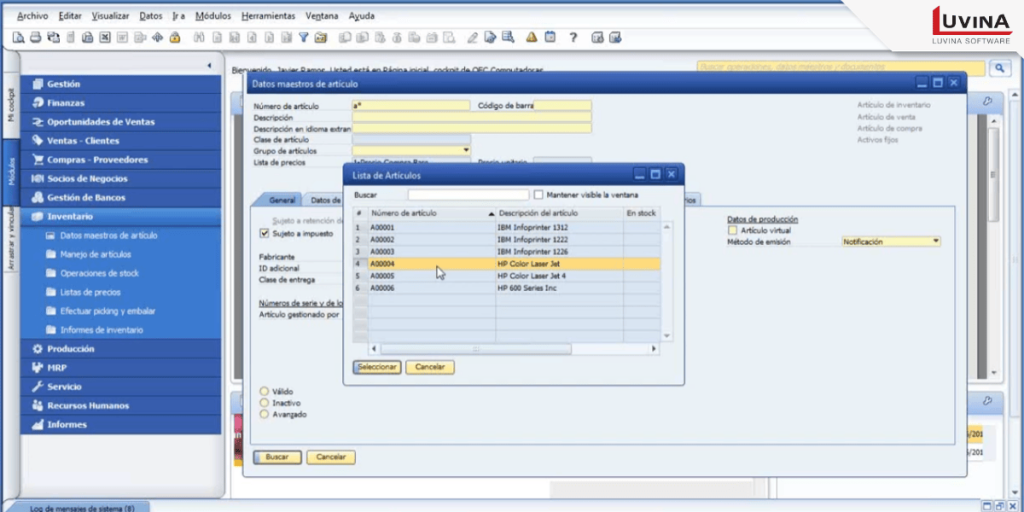Click Buscar button in Datos maestros window

point(277,457)
